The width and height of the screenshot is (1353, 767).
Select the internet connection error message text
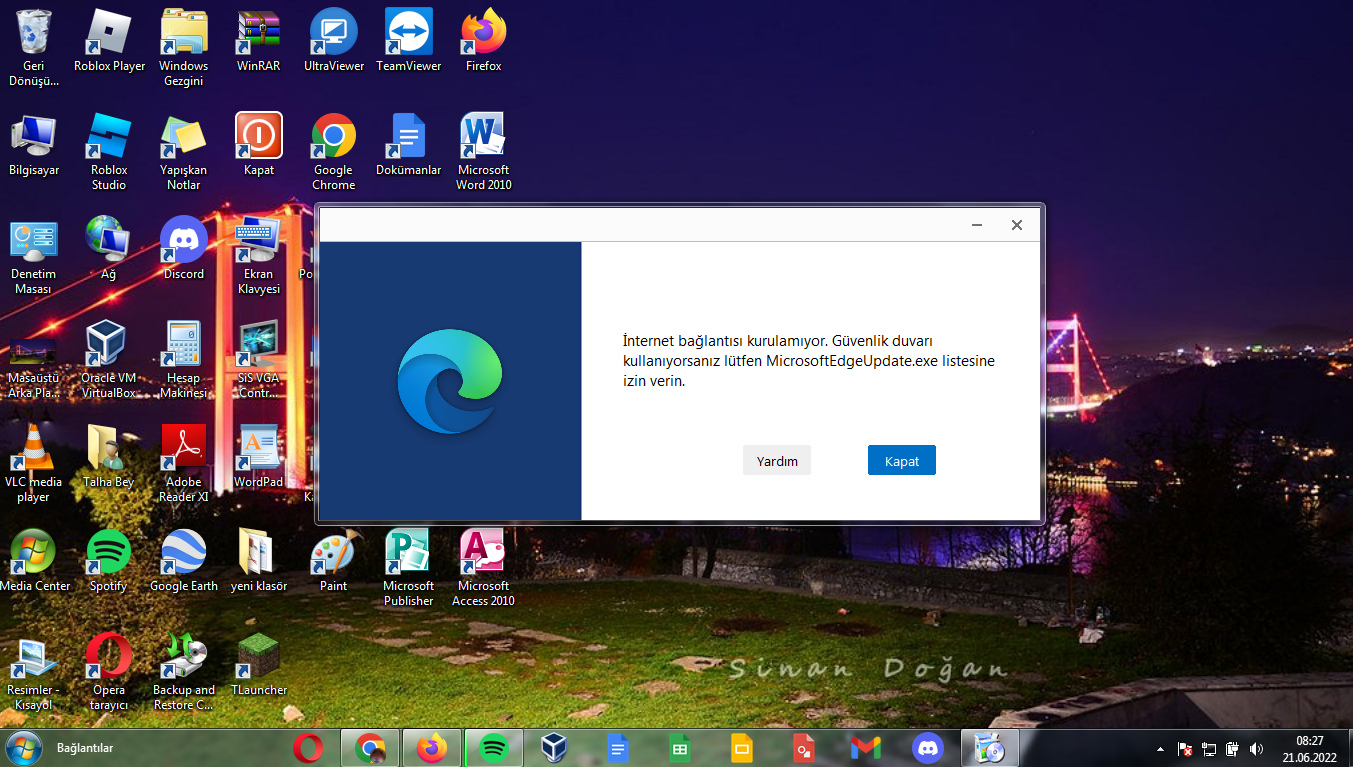pos(809,361)
